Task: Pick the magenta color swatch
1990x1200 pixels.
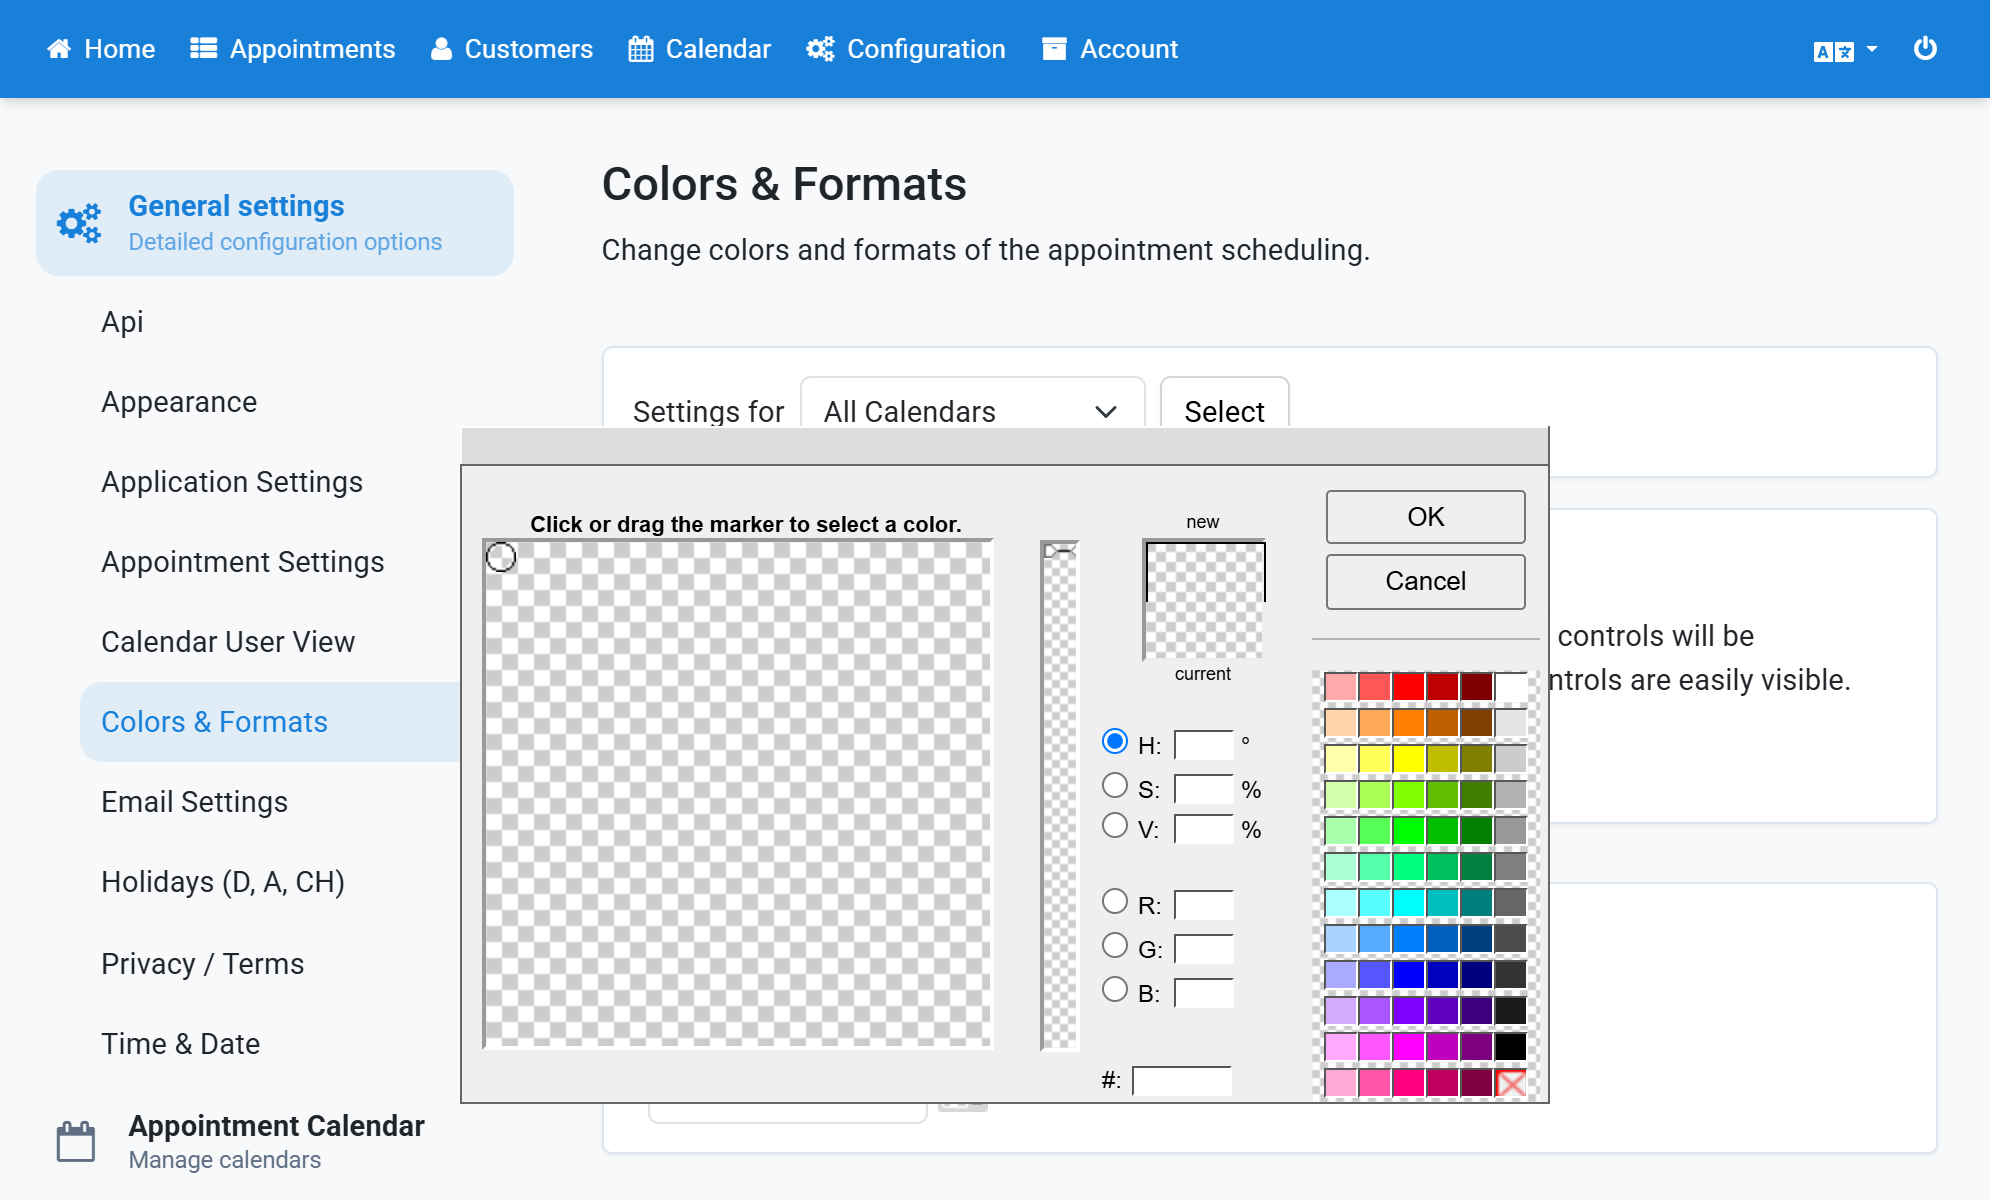Action: click(1408, 1047)
